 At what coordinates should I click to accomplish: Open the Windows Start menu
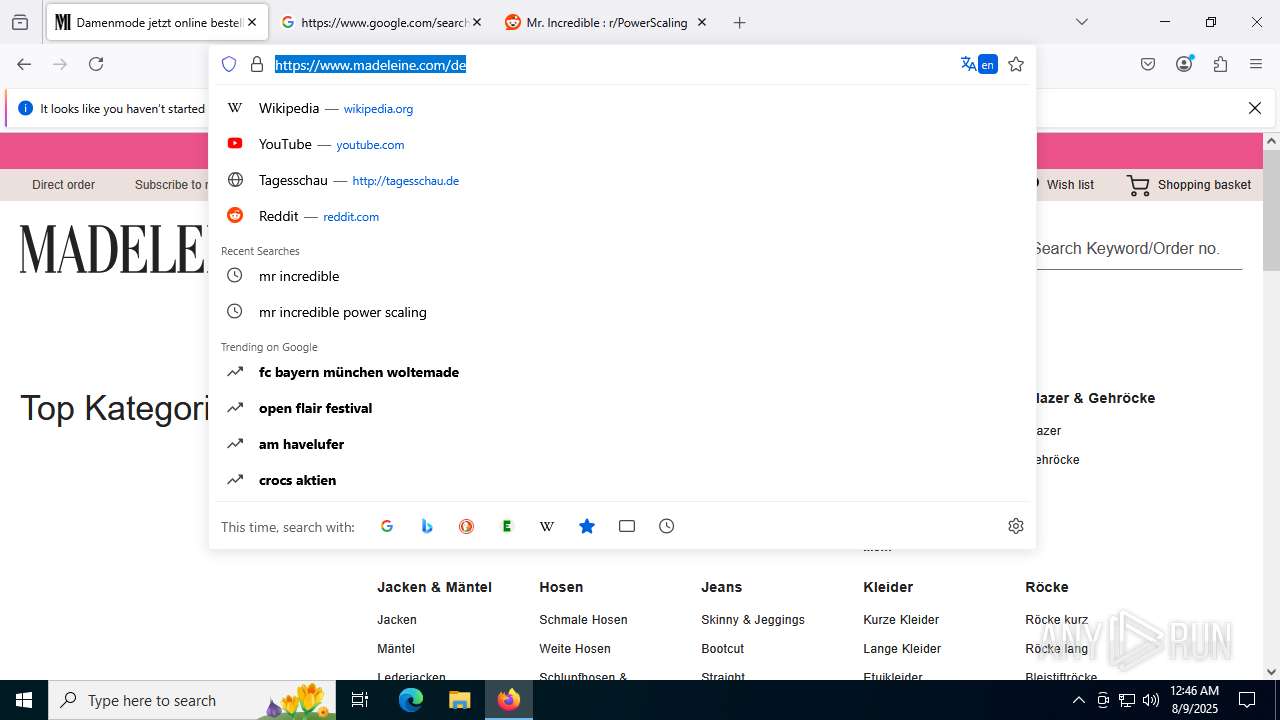[24, 700]
